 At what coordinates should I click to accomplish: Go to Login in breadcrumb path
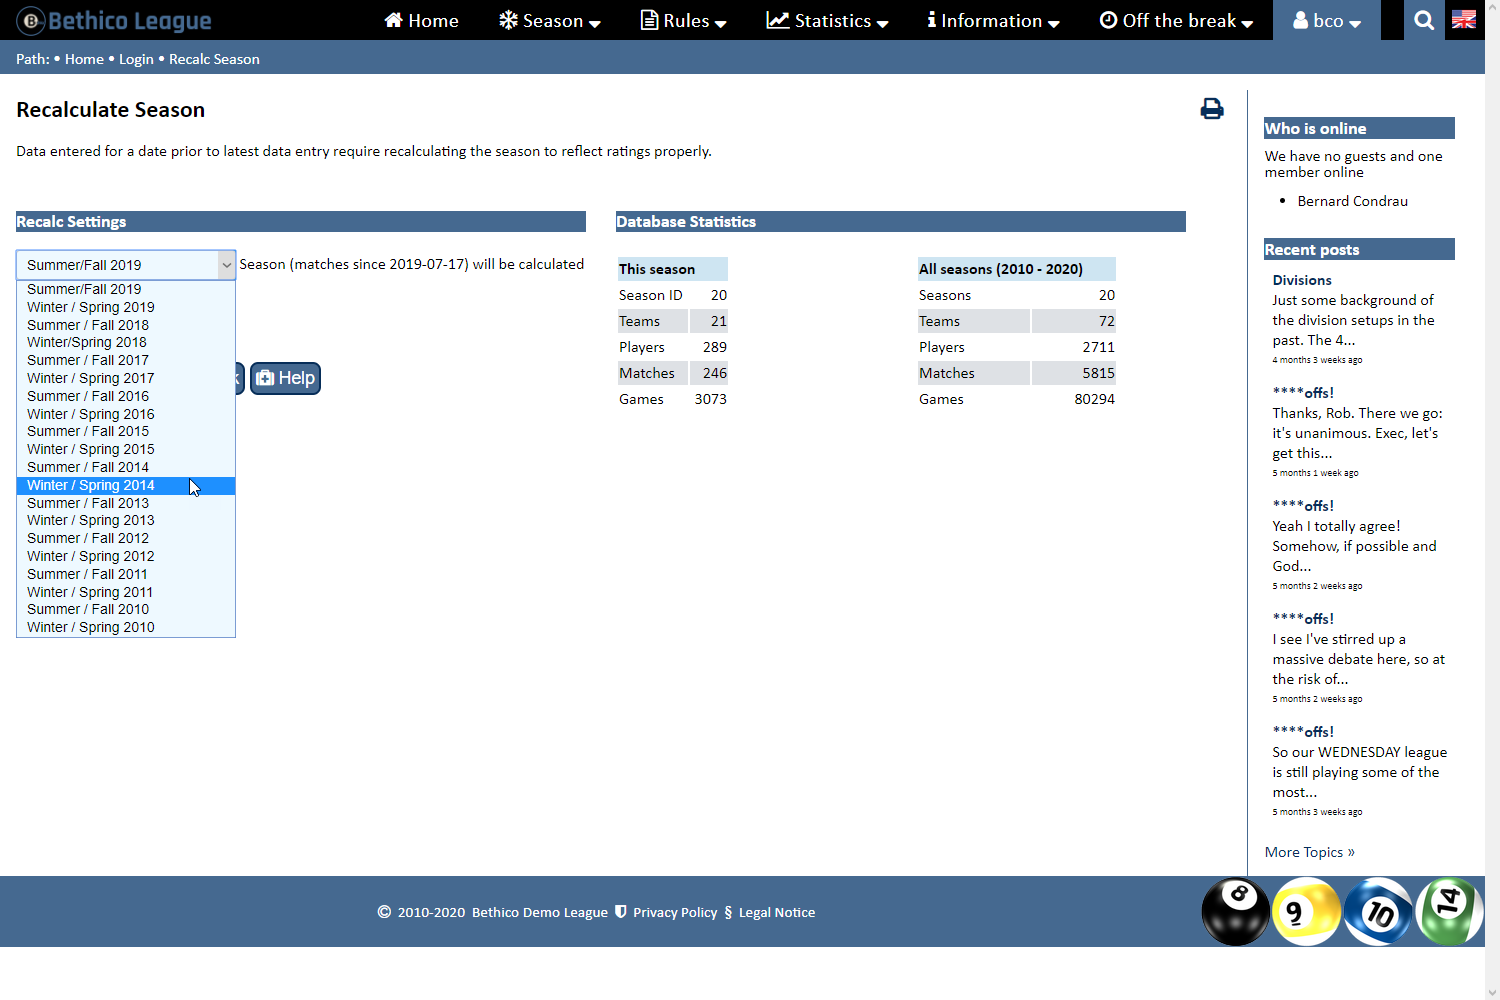point(136,59)
